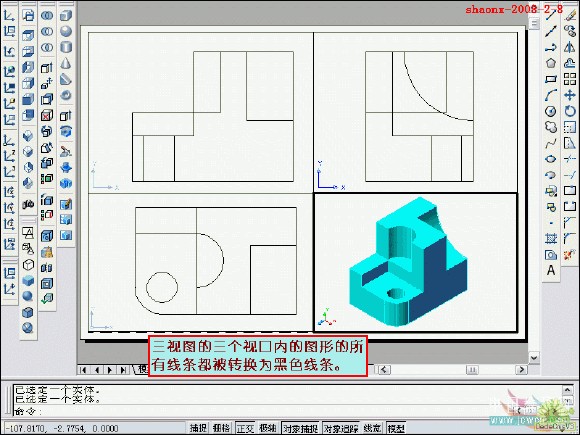Click the Explode modify tool
This screenshot has height=435, width=580.
pyautogui.click(x=570, y=254)
